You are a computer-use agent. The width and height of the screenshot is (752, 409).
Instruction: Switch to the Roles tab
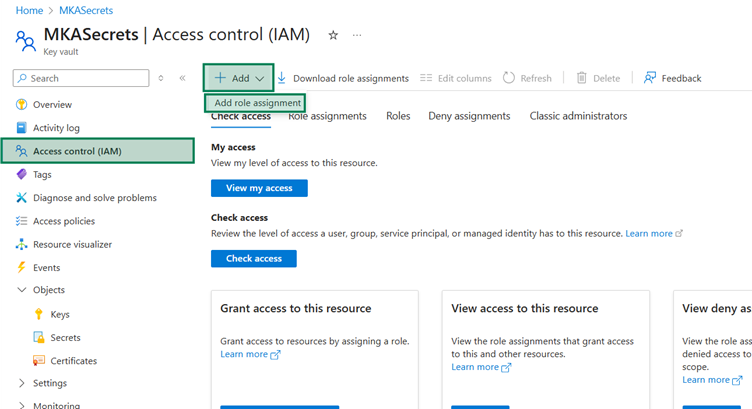398,116
